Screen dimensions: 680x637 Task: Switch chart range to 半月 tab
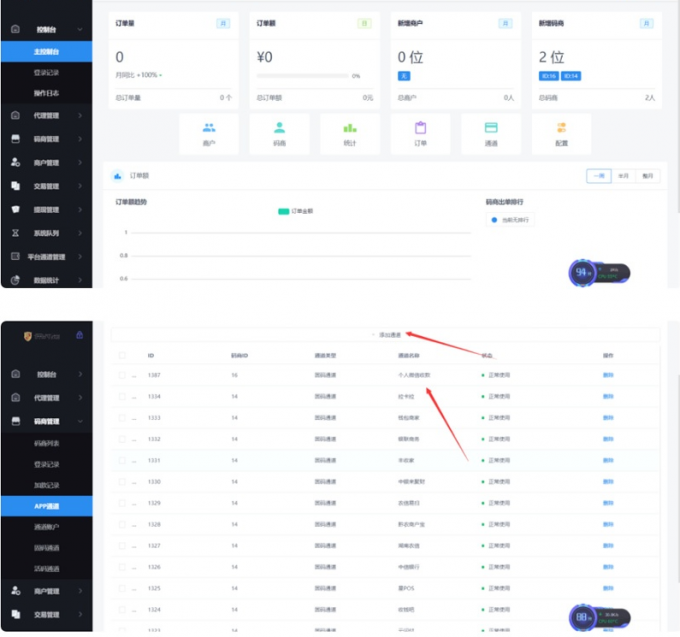tap(623, 176)
